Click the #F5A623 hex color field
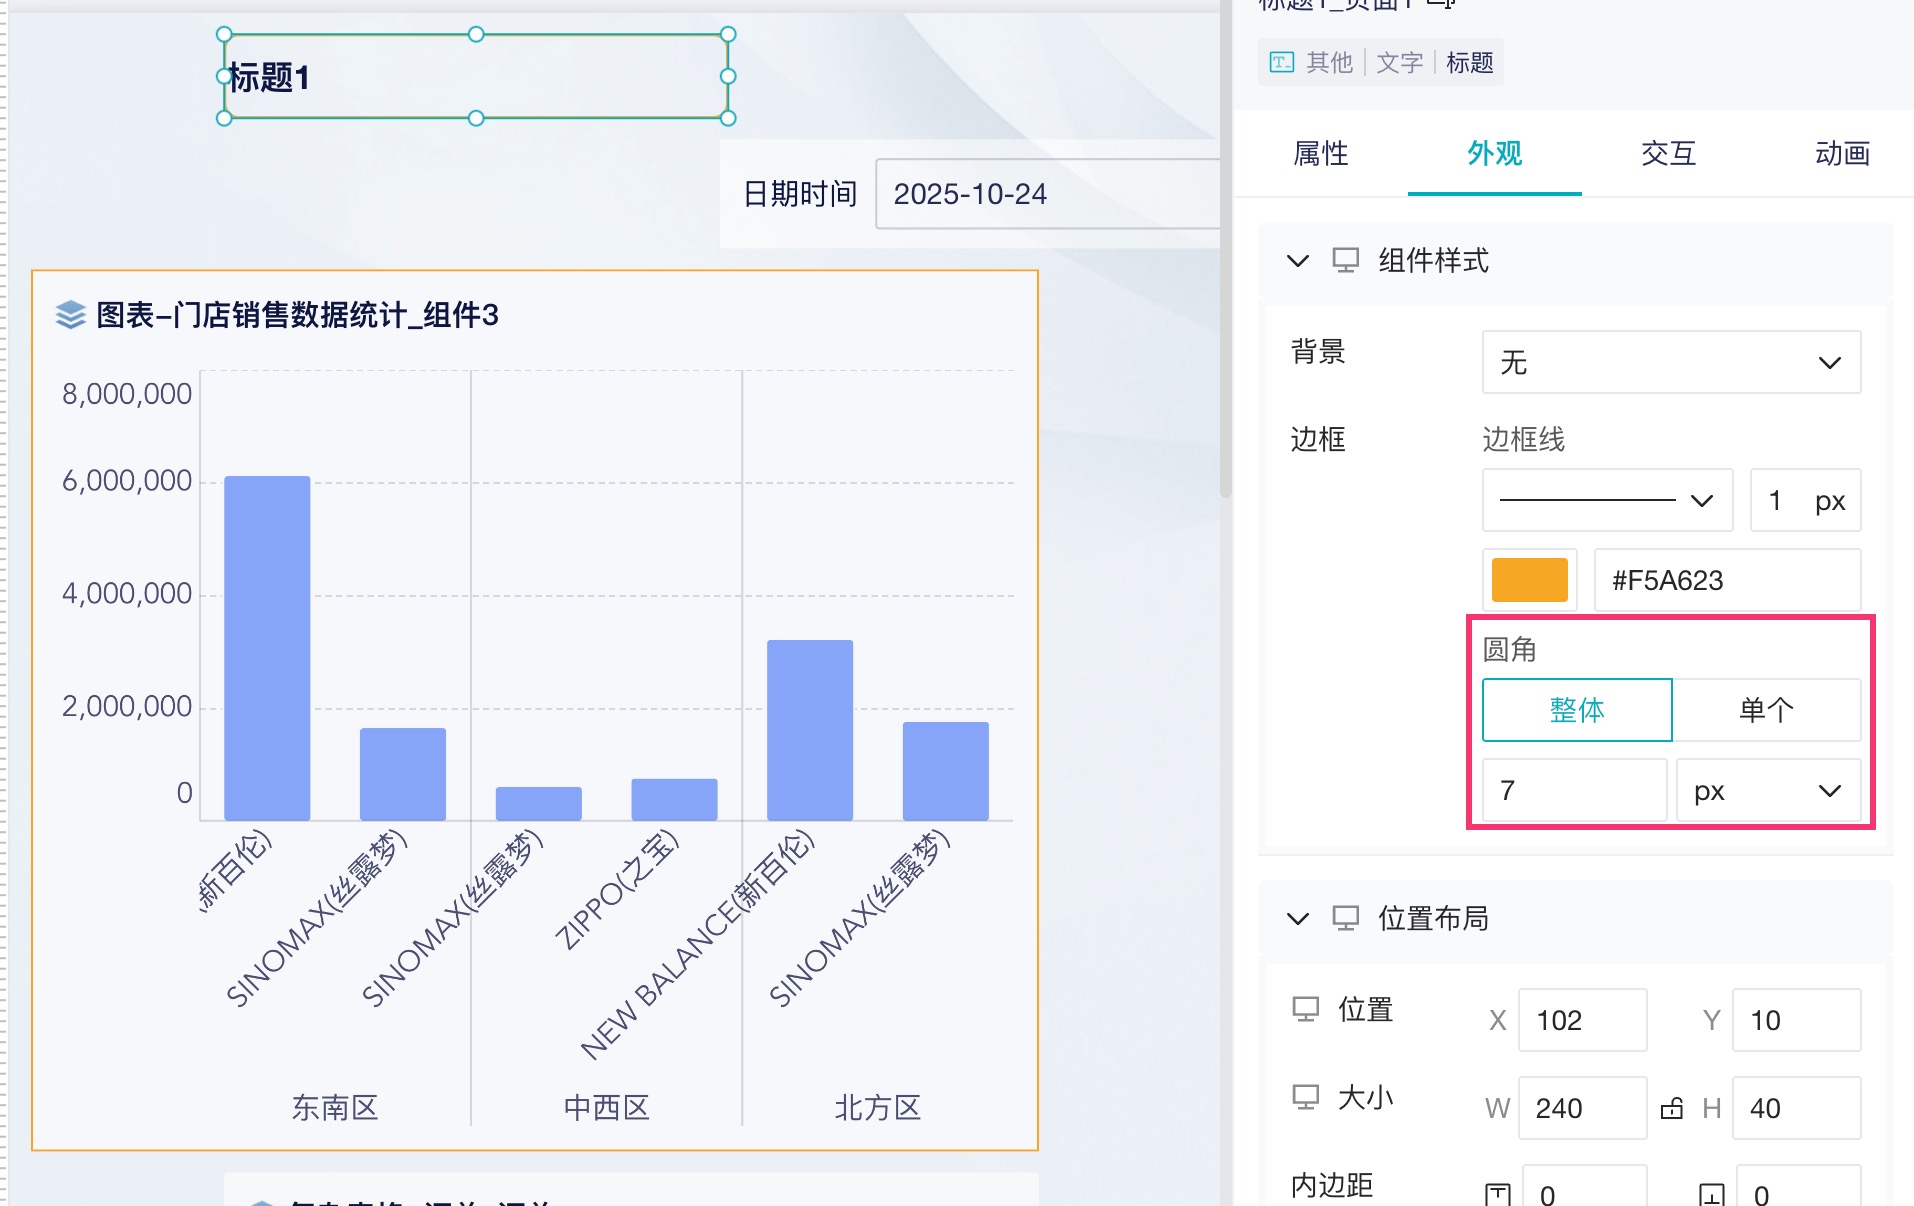Screen dimensions: 1914x1206 click(1727, 580)
